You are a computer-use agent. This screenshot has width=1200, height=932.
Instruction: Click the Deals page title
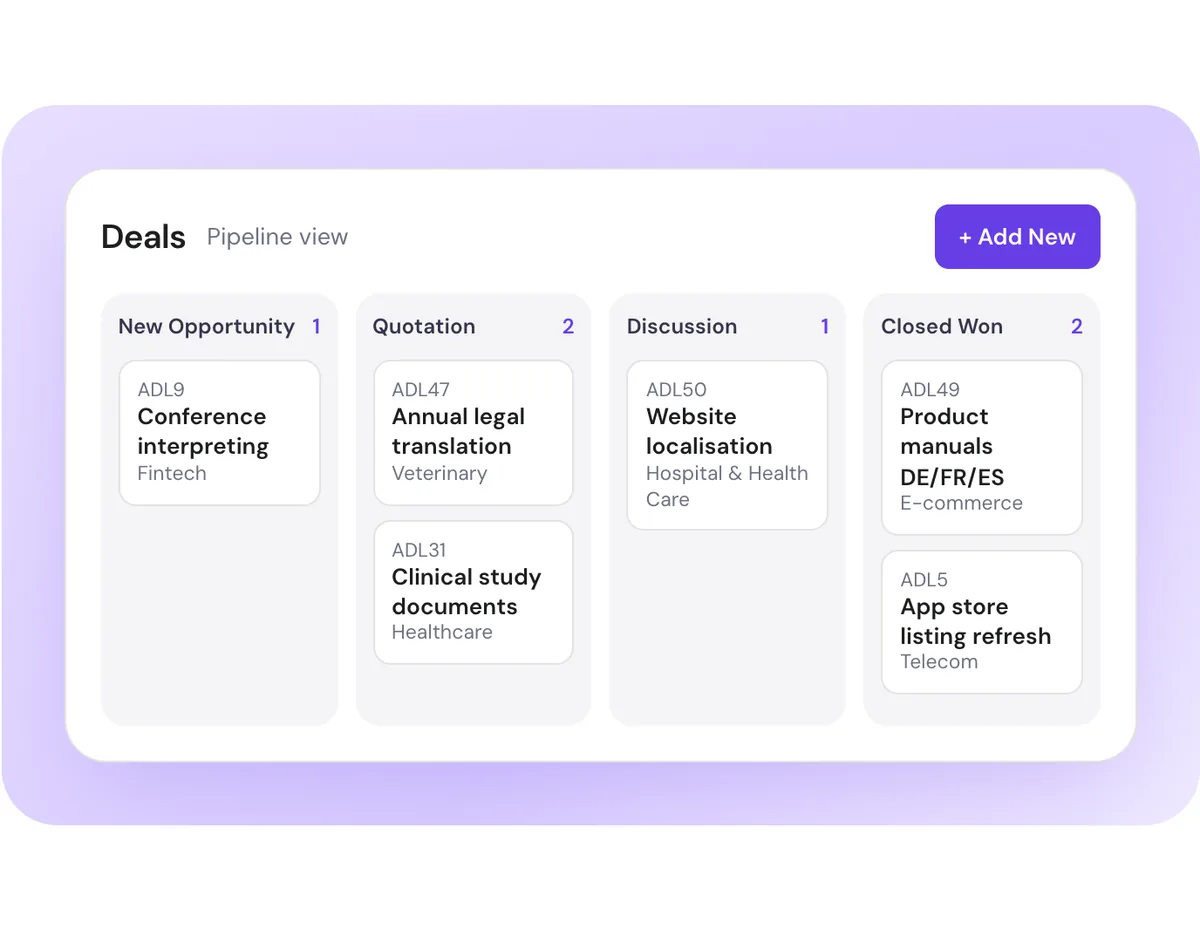(x=144, y=237)
